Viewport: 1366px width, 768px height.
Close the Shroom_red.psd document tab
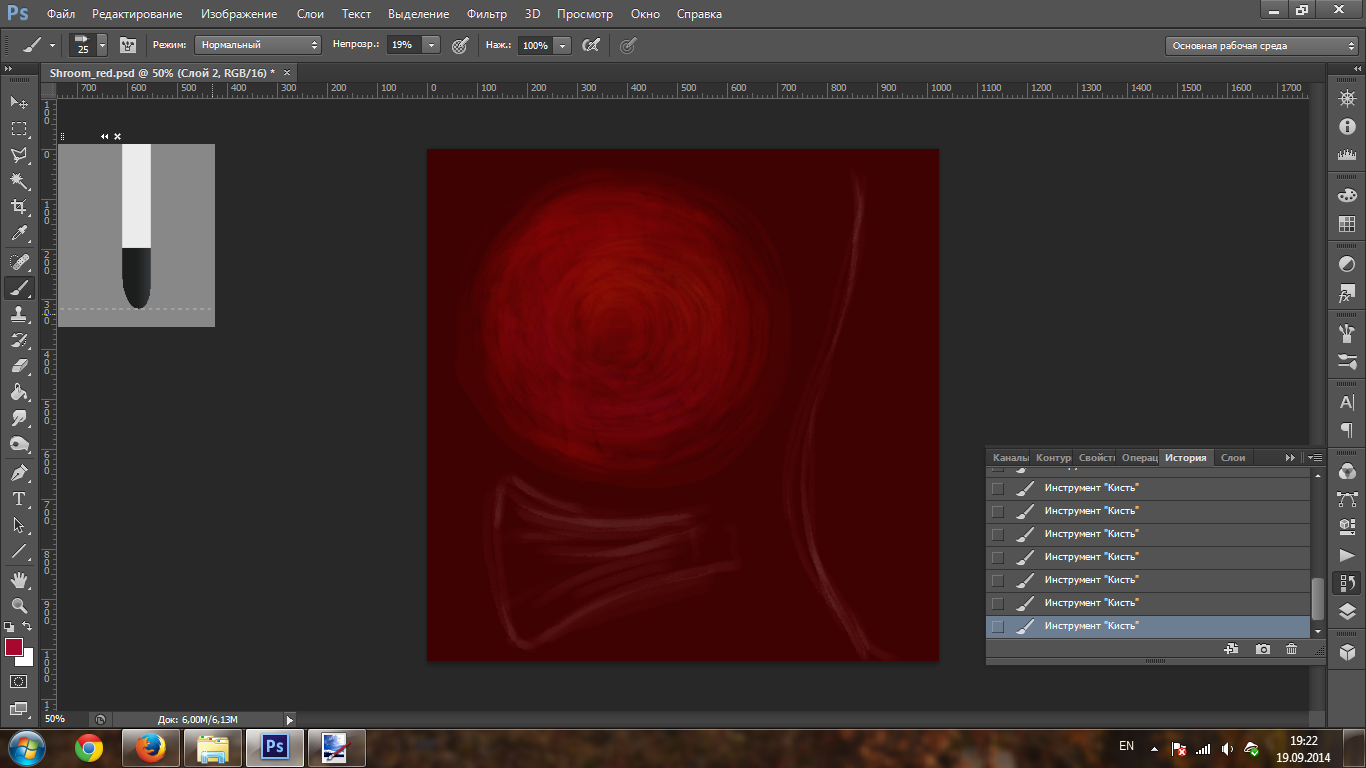287,73
